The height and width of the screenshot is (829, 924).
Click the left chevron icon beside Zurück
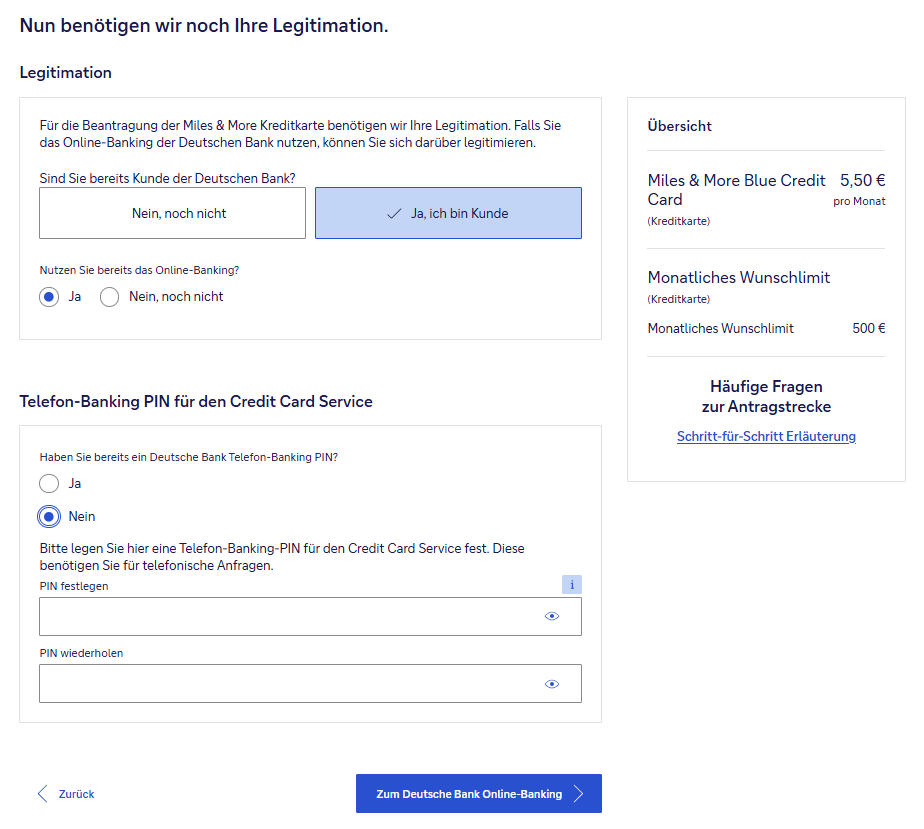(x=42, y=794)
